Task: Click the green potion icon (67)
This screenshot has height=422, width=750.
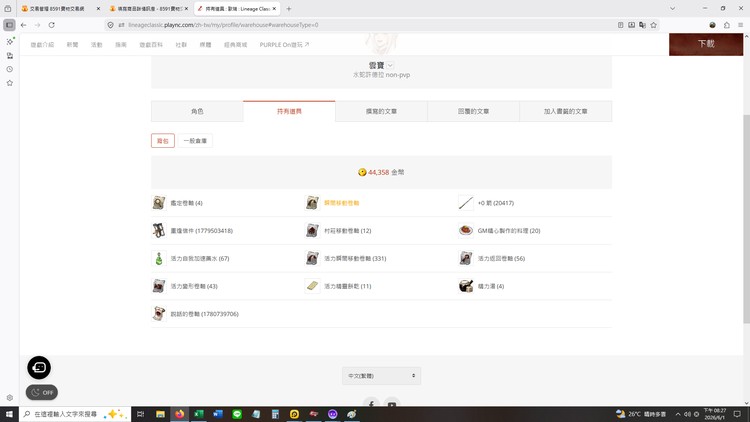Action: coord(159,258)
